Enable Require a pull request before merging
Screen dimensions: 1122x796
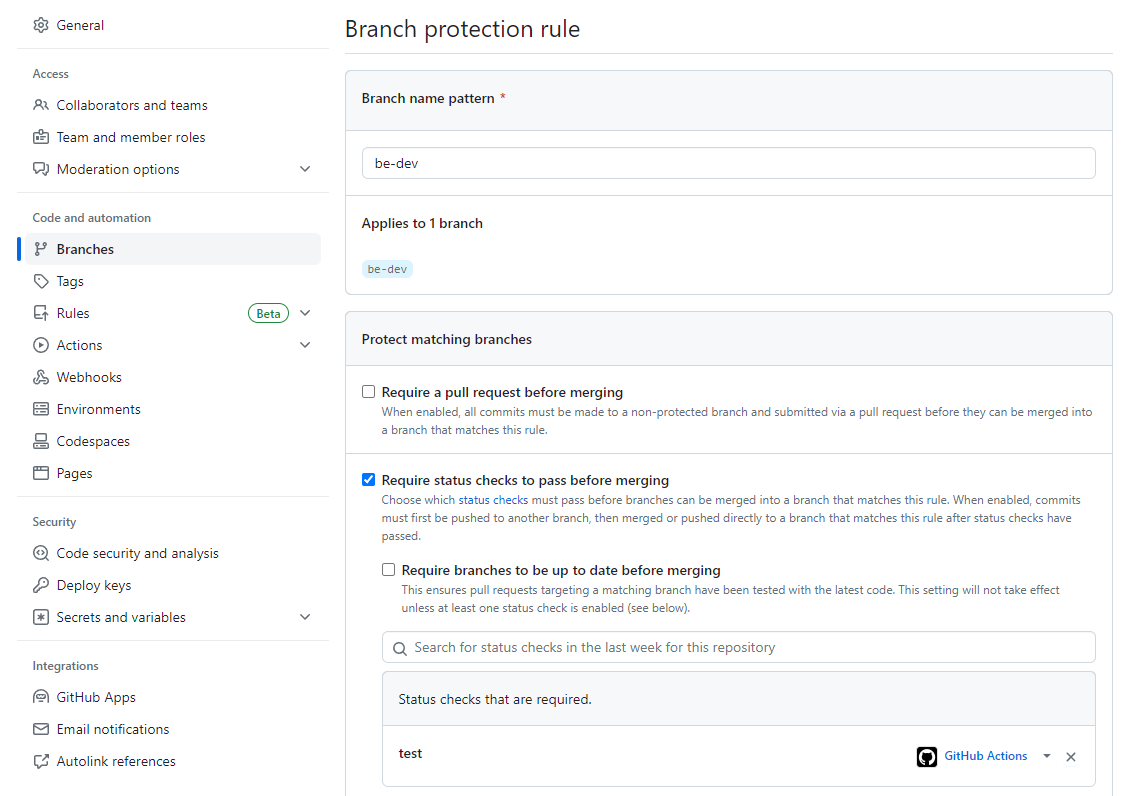click(368, 391)
